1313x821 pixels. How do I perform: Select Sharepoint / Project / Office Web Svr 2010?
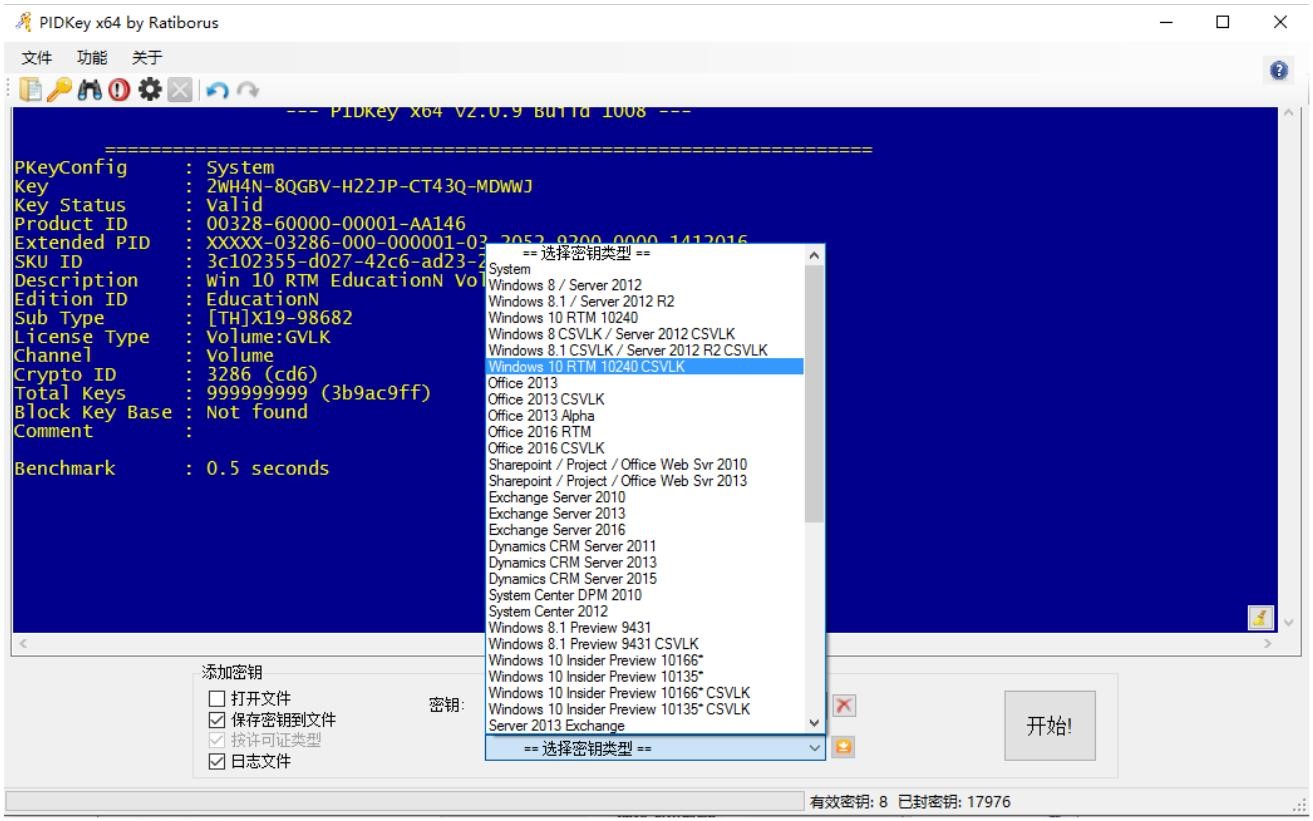(645, 464)
